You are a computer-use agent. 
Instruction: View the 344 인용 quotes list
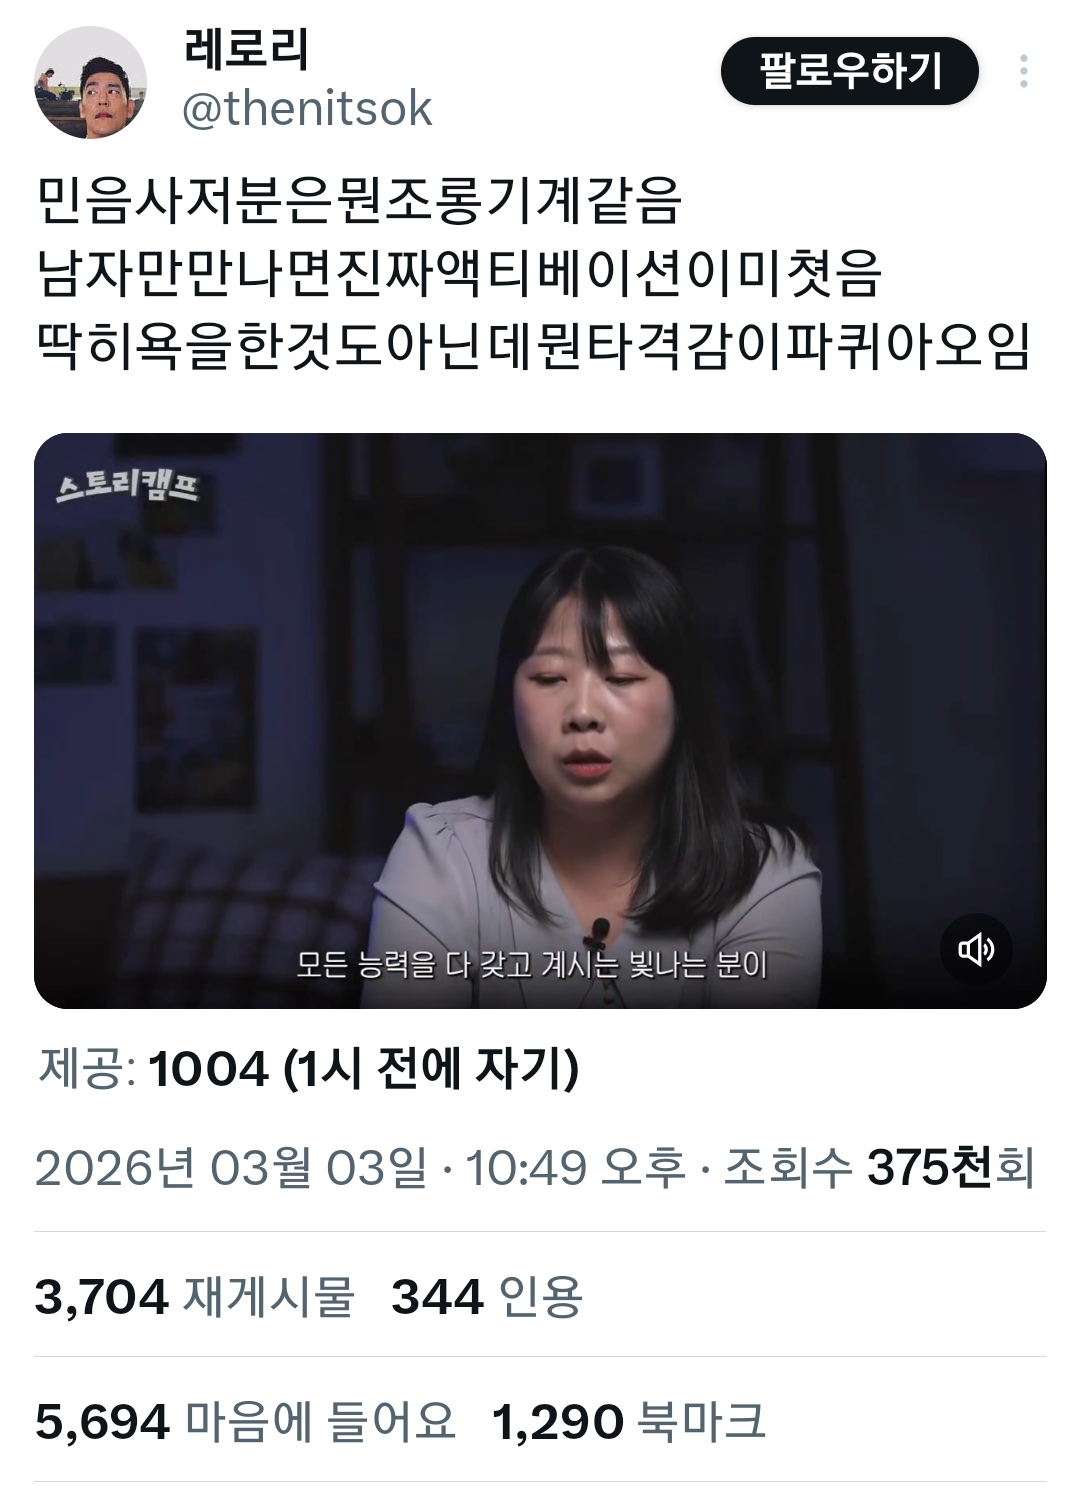[487, 1296]
